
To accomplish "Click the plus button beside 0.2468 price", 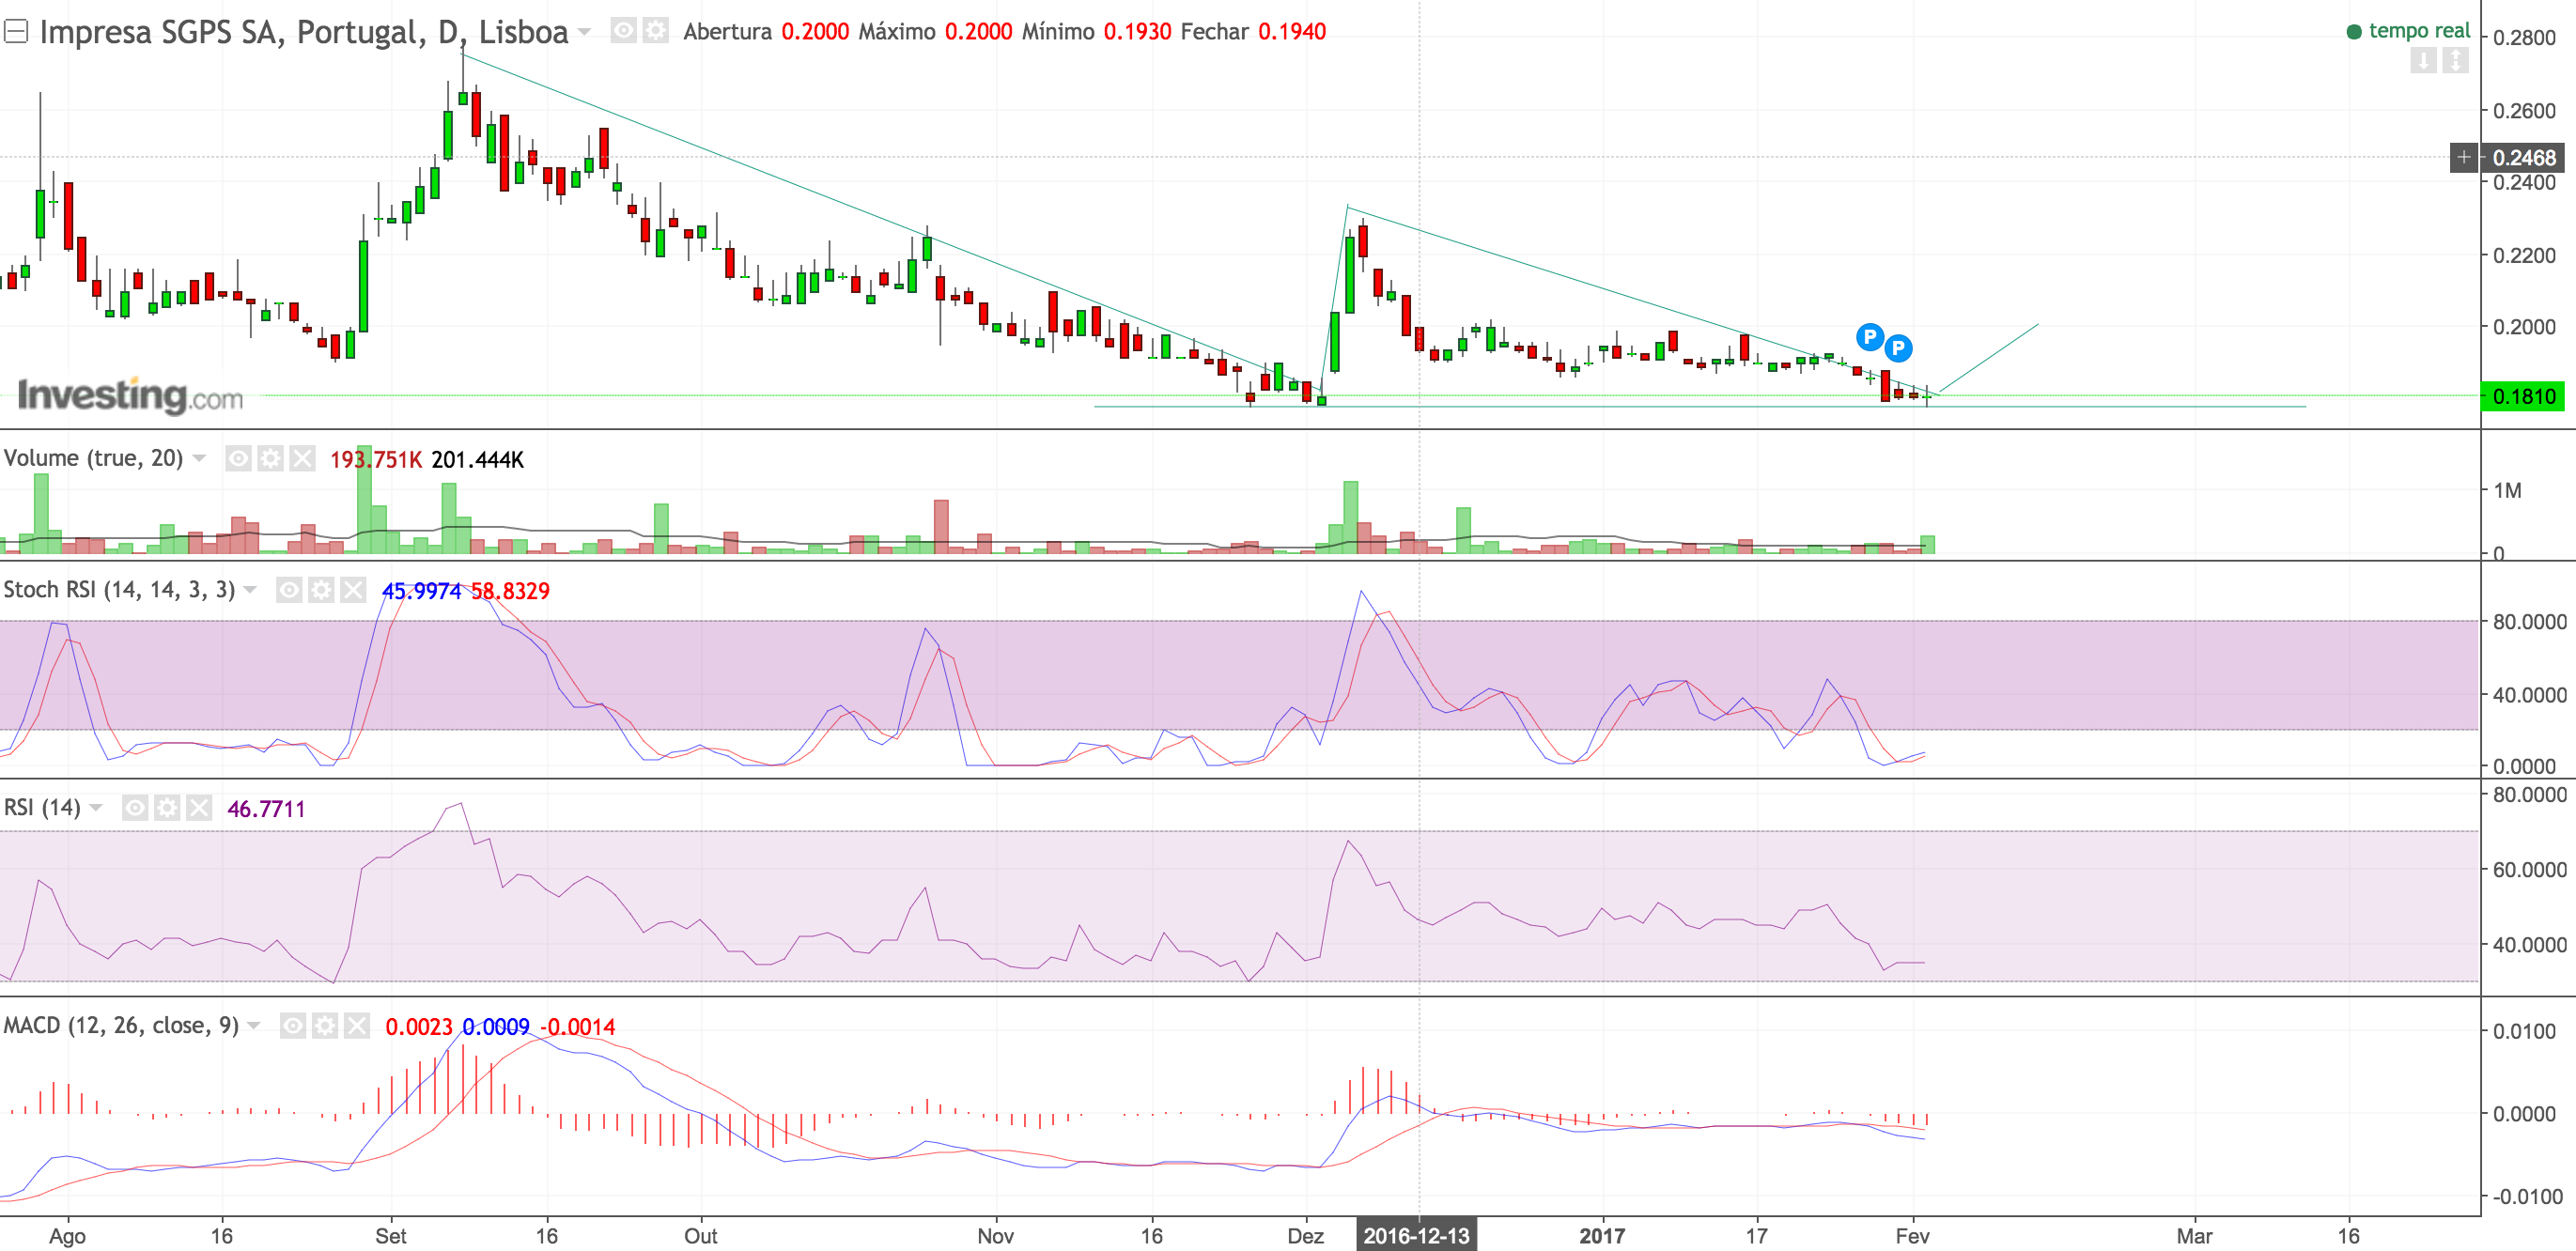I will [x=2463, y=158].
